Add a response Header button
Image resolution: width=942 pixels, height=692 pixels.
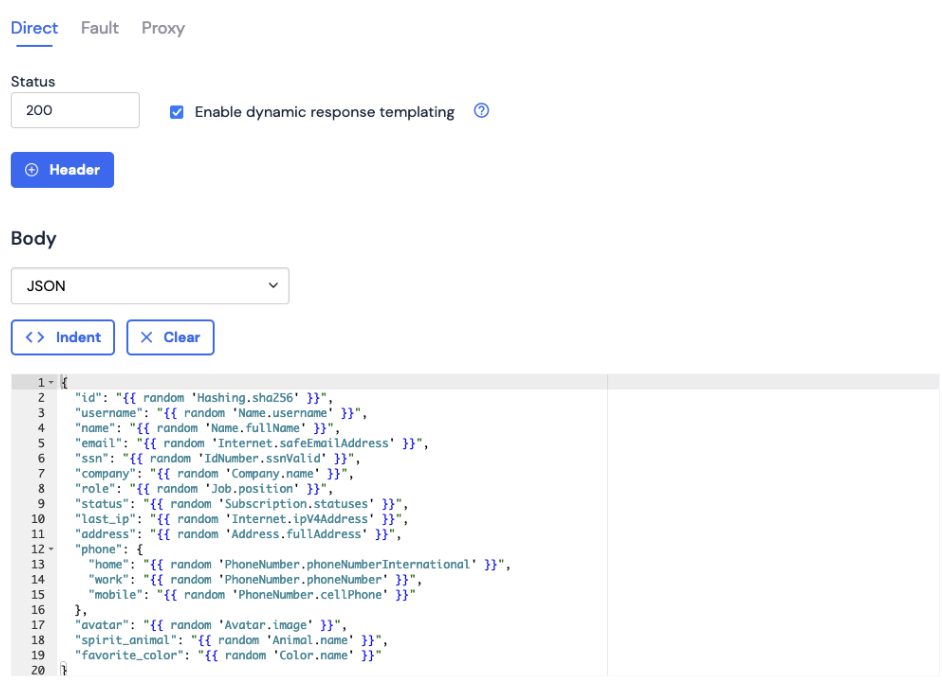coord(62,170)
